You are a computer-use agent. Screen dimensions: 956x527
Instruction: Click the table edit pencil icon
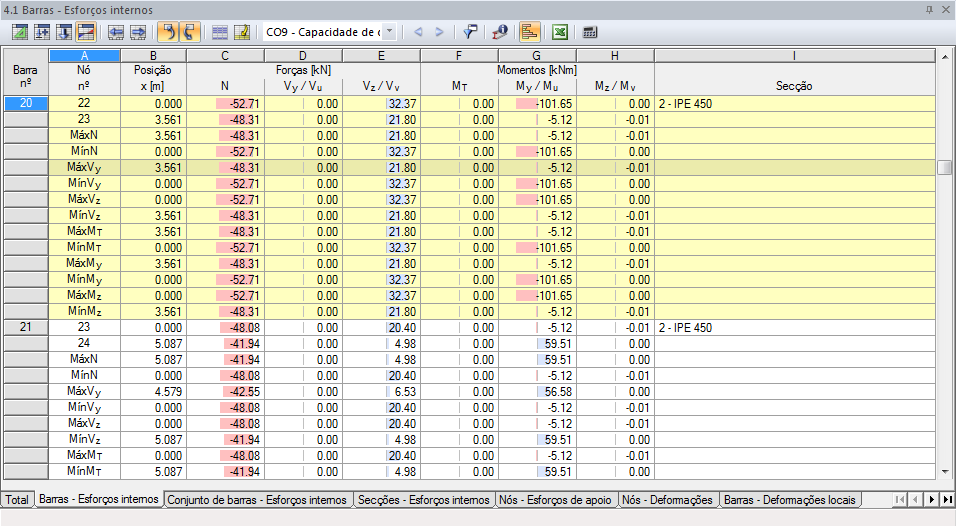[241, 32]
